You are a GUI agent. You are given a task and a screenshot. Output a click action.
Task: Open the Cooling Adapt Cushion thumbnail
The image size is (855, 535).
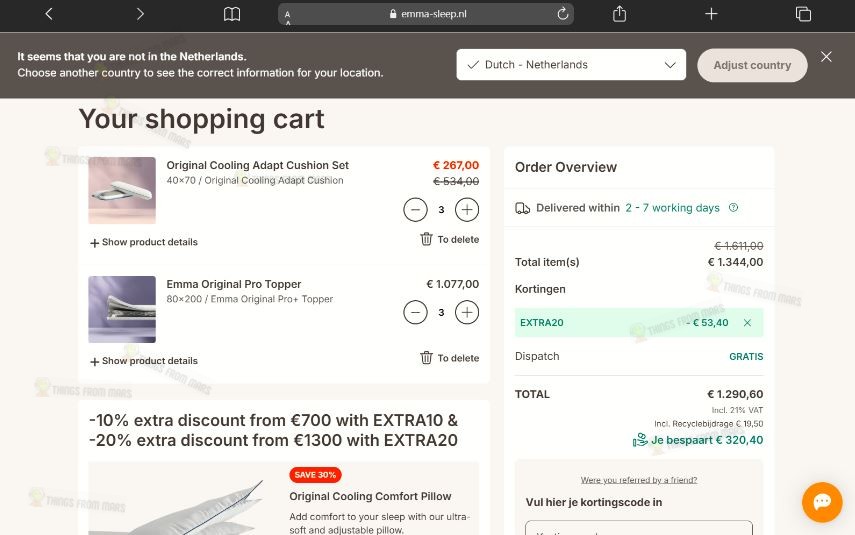pos(122,190)
